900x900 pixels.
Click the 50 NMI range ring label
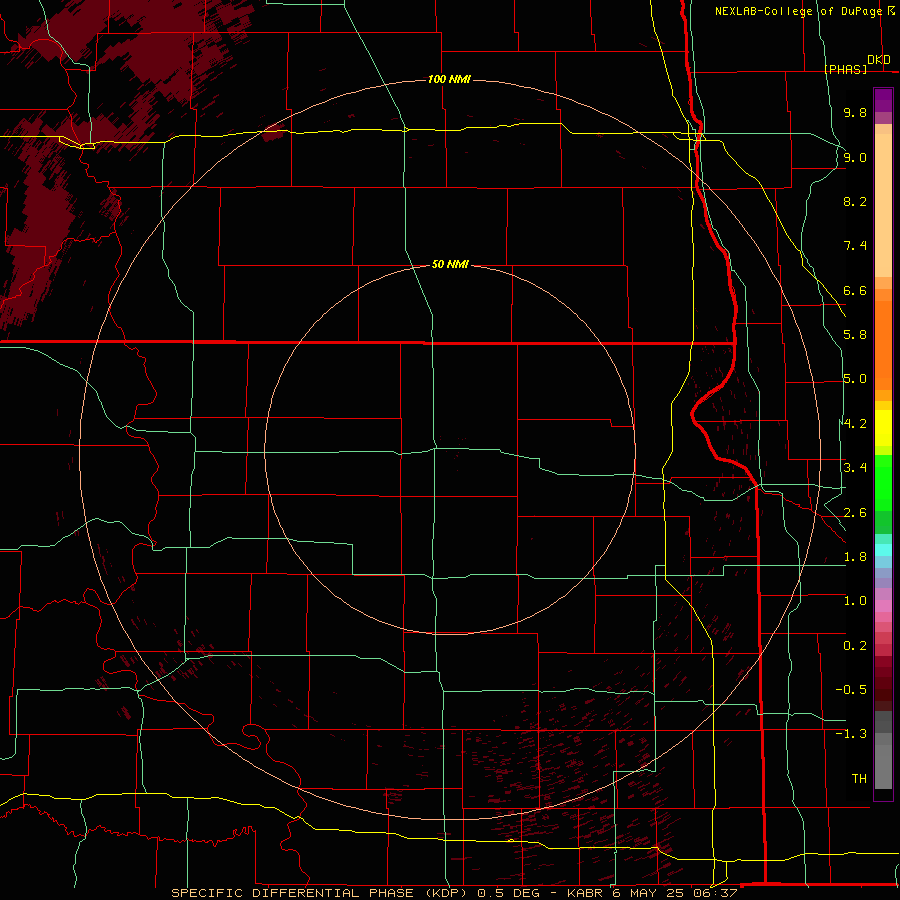pyautogui.click(x=450, y=264)
